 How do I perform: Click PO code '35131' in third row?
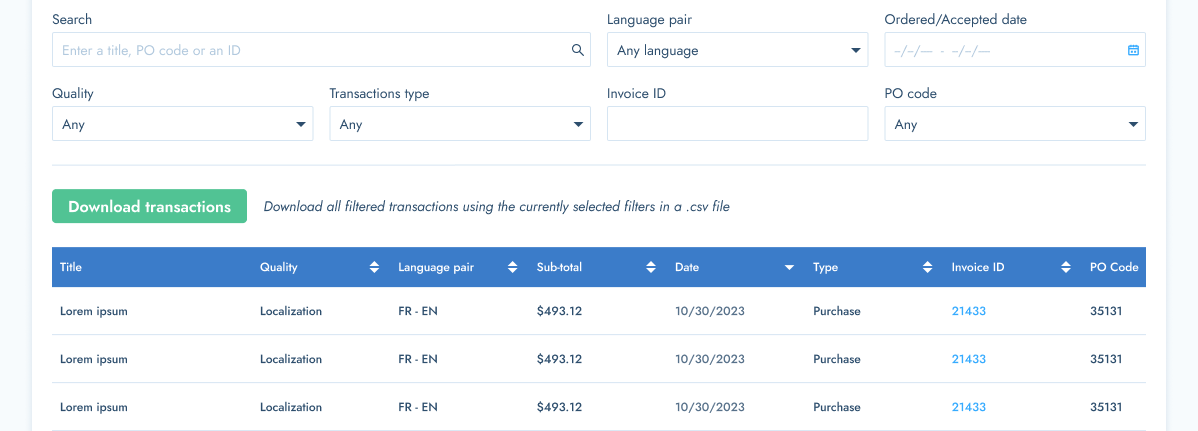click(1106, 407)
